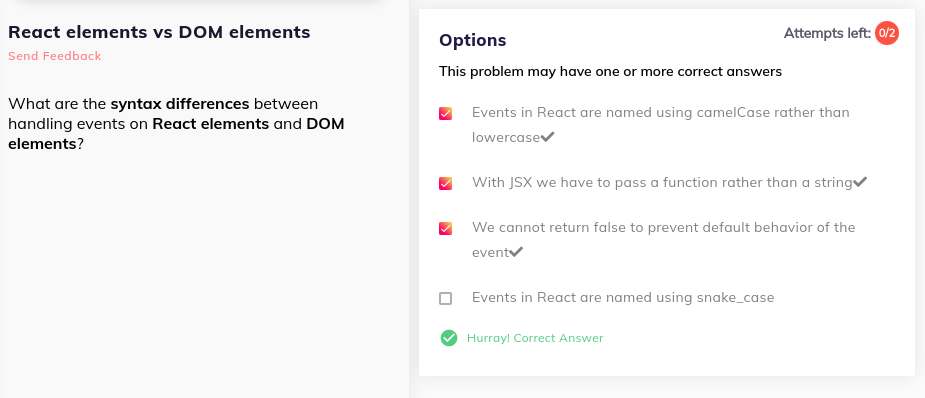
Task: Click the 'Hurray! Correct Answer' message
Action: 535,338
